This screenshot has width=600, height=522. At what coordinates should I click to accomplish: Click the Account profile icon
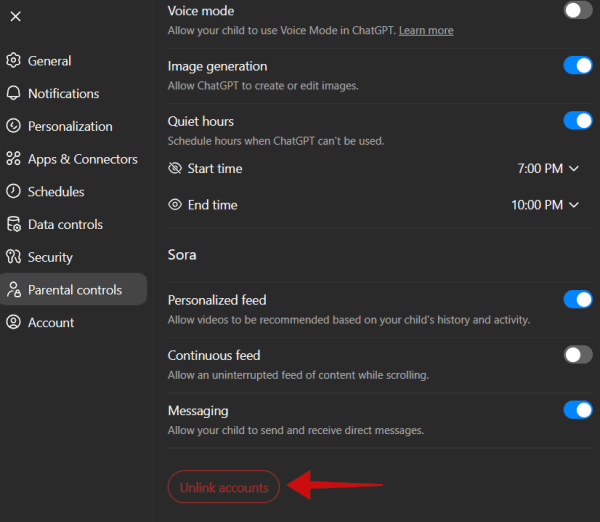tap(14, 322)
